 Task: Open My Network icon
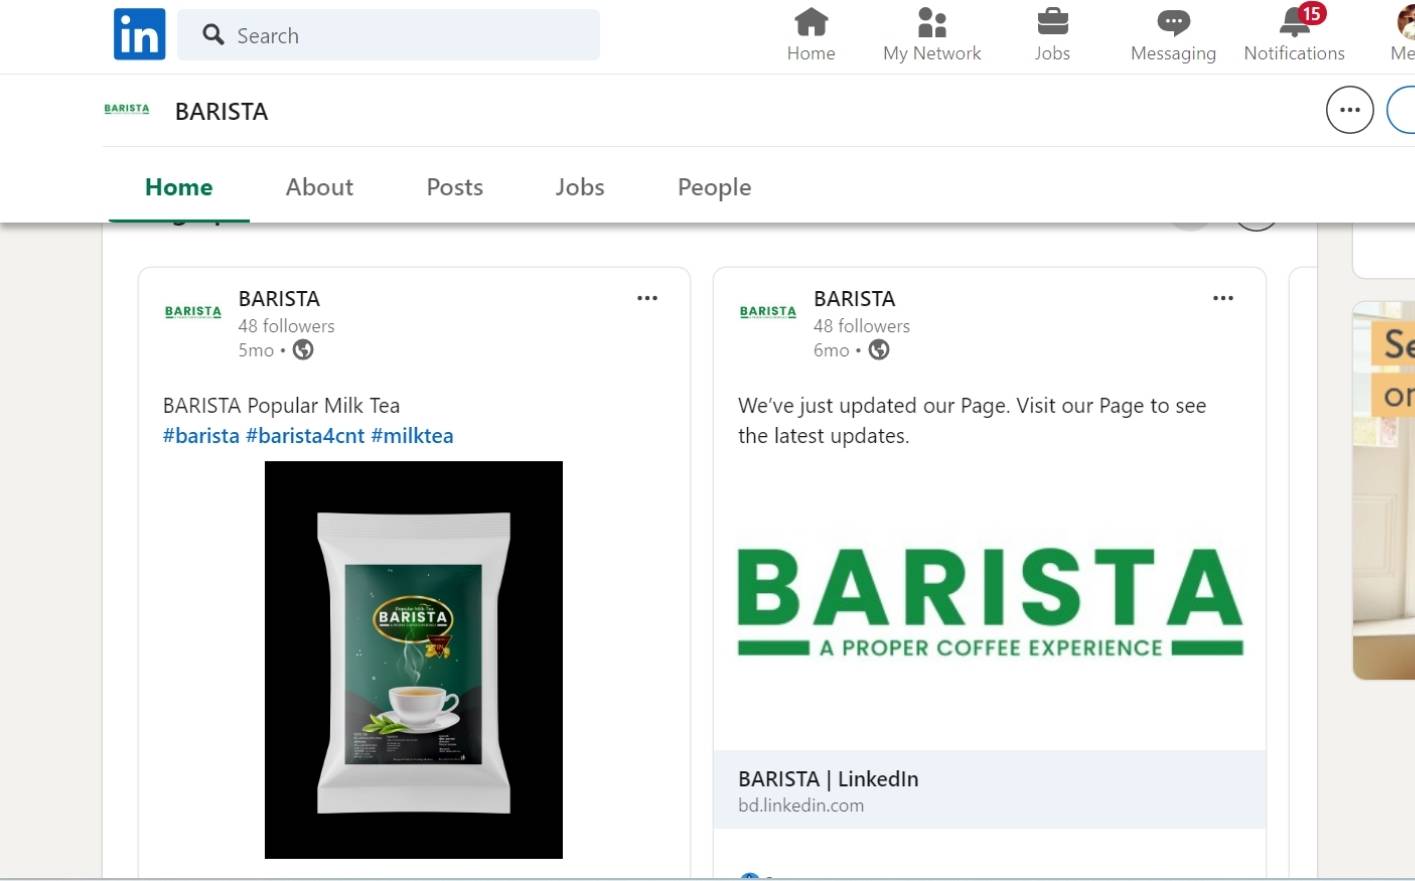tap(931, 22)
